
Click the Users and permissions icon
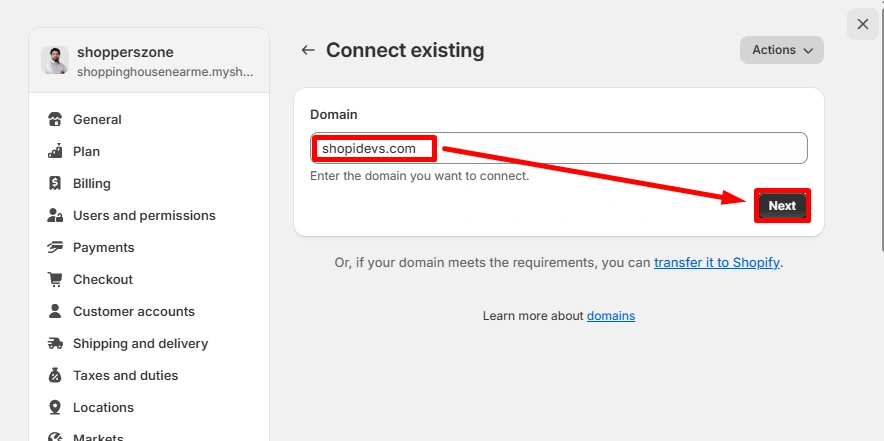(x=55, y=215)
